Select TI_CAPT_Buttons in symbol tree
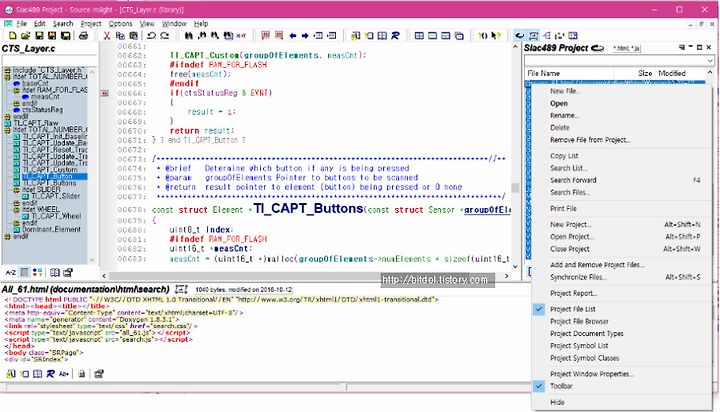Screen dimensions: 720x412 click(x=49, y=183)
